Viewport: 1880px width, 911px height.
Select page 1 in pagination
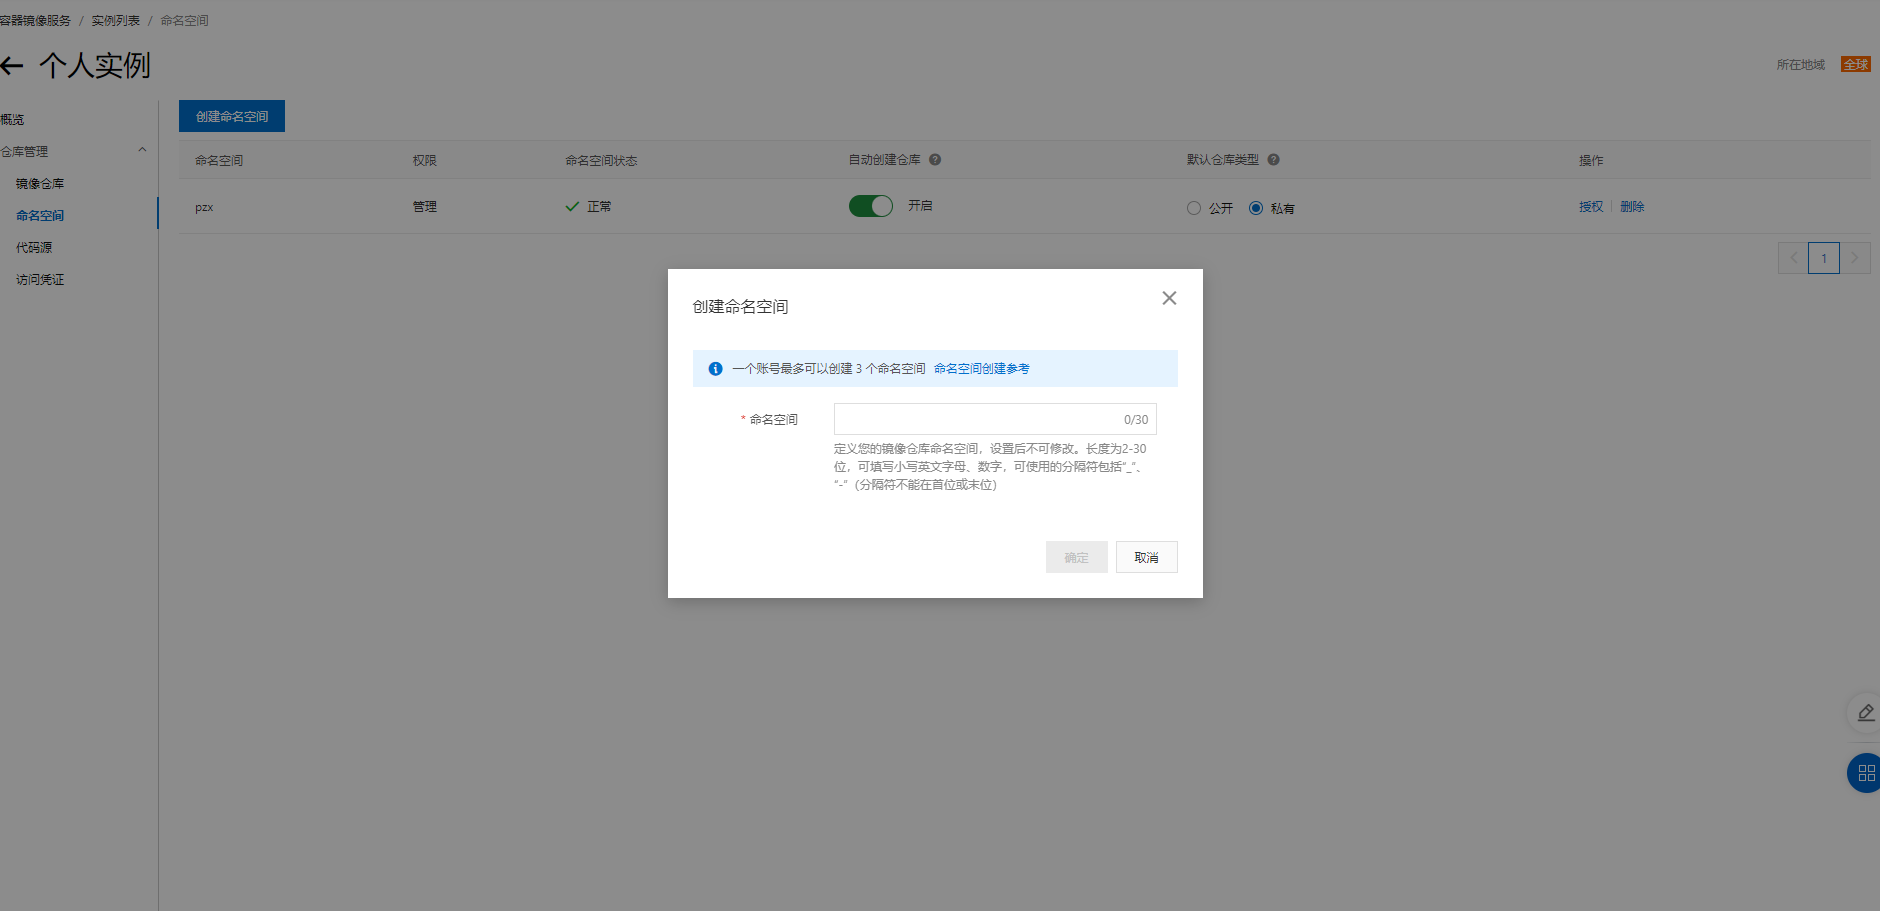click(x=1824, y=258)
